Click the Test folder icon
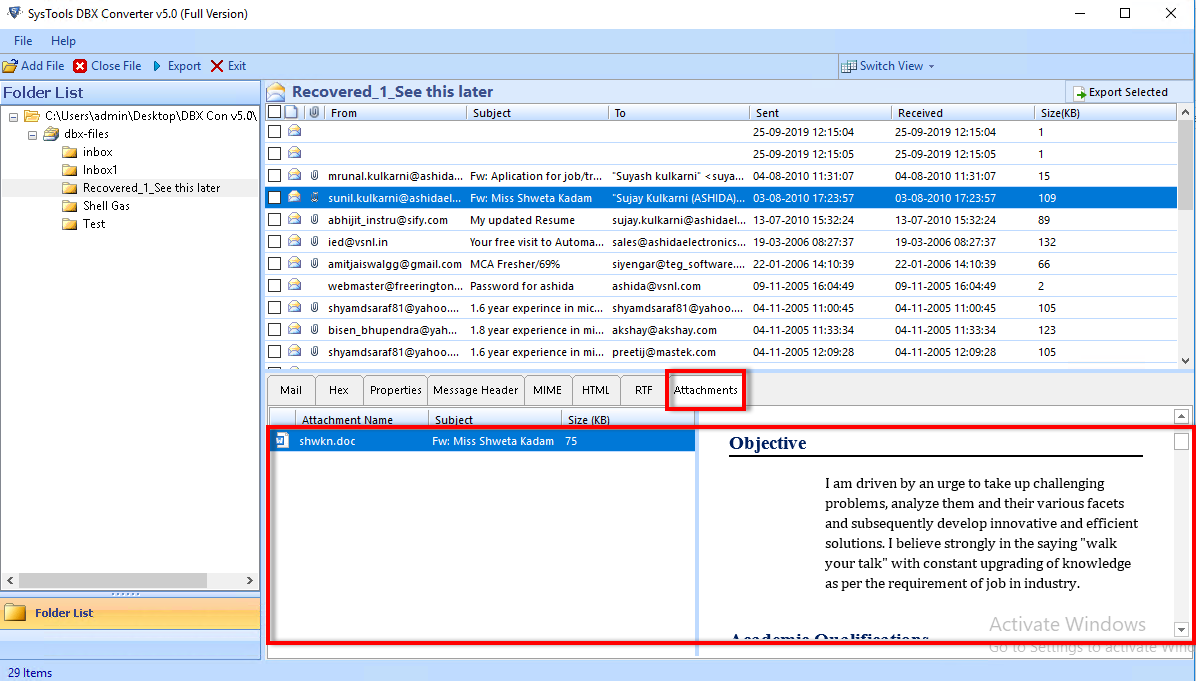This screenshot has height=681, width=1196. [69, 224]
